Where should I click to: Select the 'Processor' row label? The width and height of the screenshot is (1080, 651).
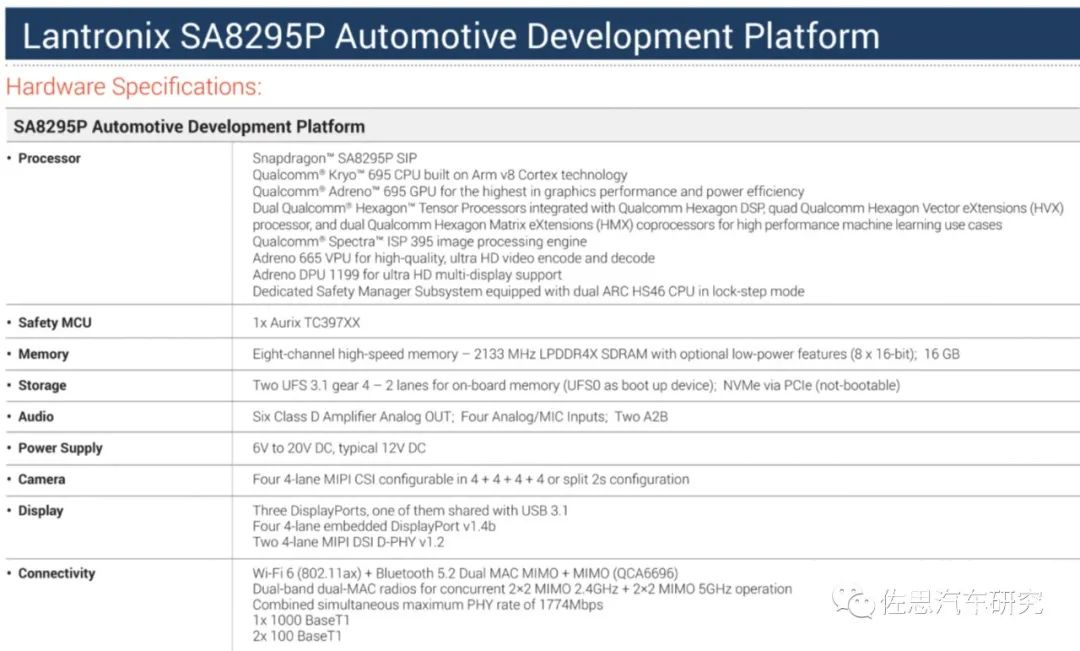tap(49, 158)
